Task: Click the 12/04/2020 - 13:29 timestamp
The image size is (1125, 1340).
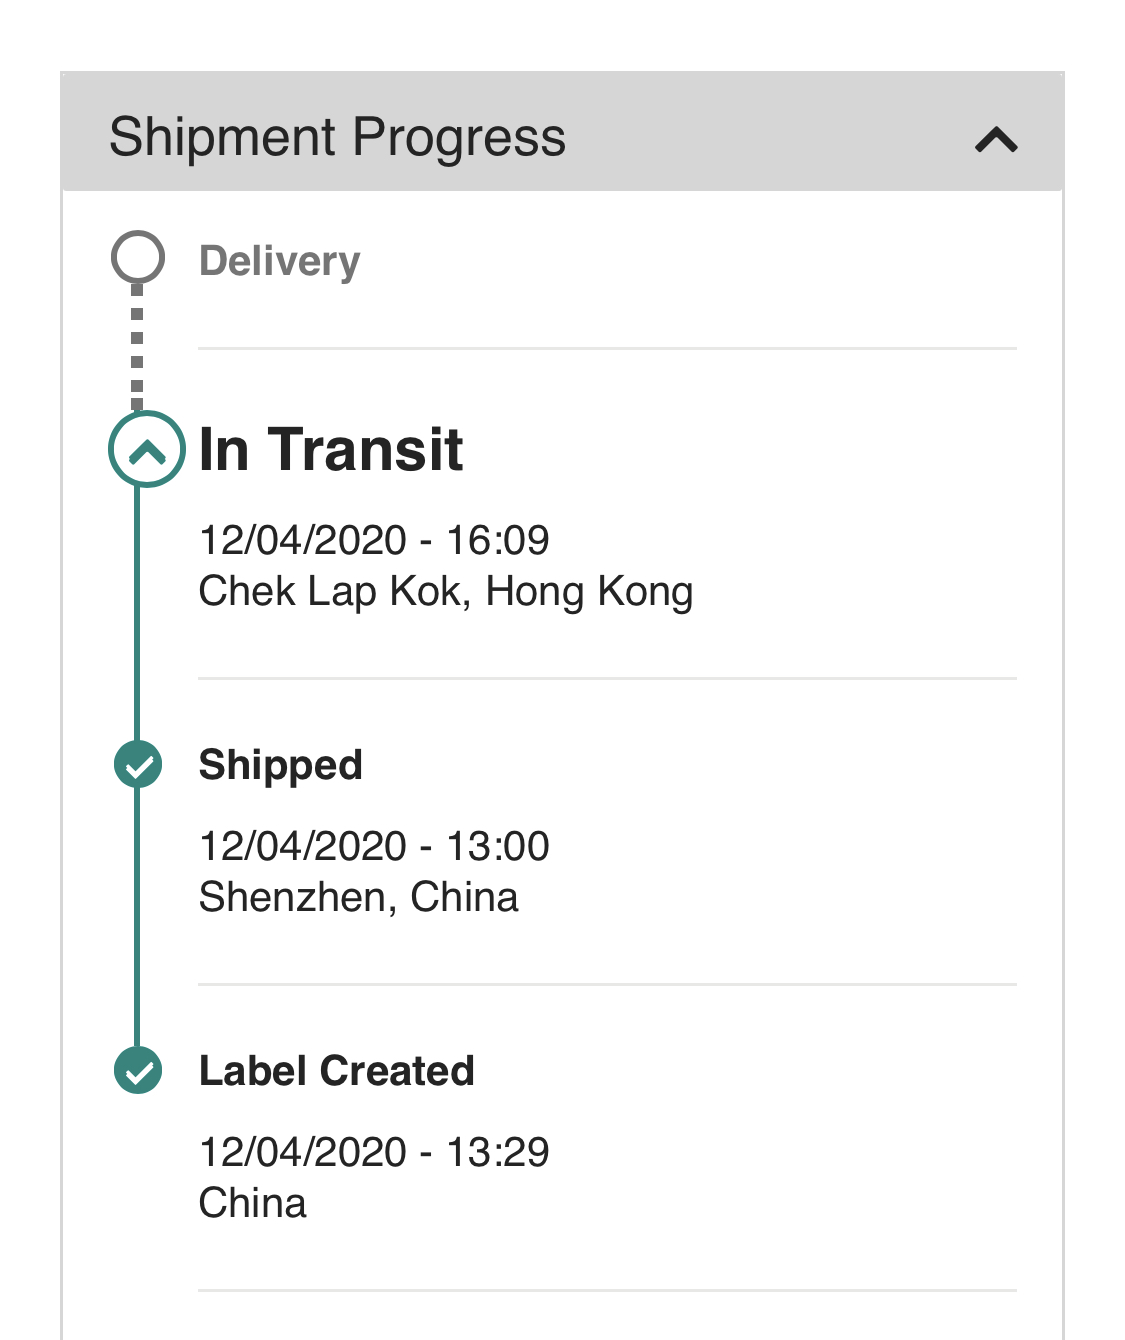Action: [x=374, y=1152]
